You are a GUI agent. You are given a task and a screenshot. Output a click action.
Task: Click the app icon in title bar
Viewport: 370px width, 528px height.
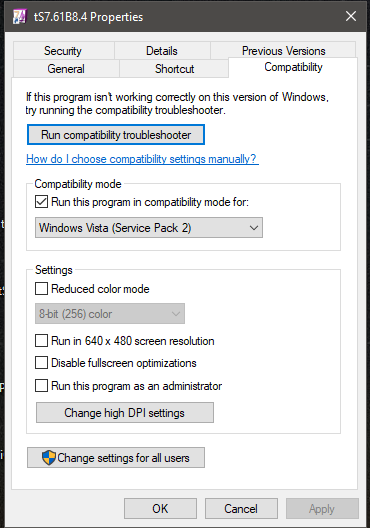[x=19, y=16]
